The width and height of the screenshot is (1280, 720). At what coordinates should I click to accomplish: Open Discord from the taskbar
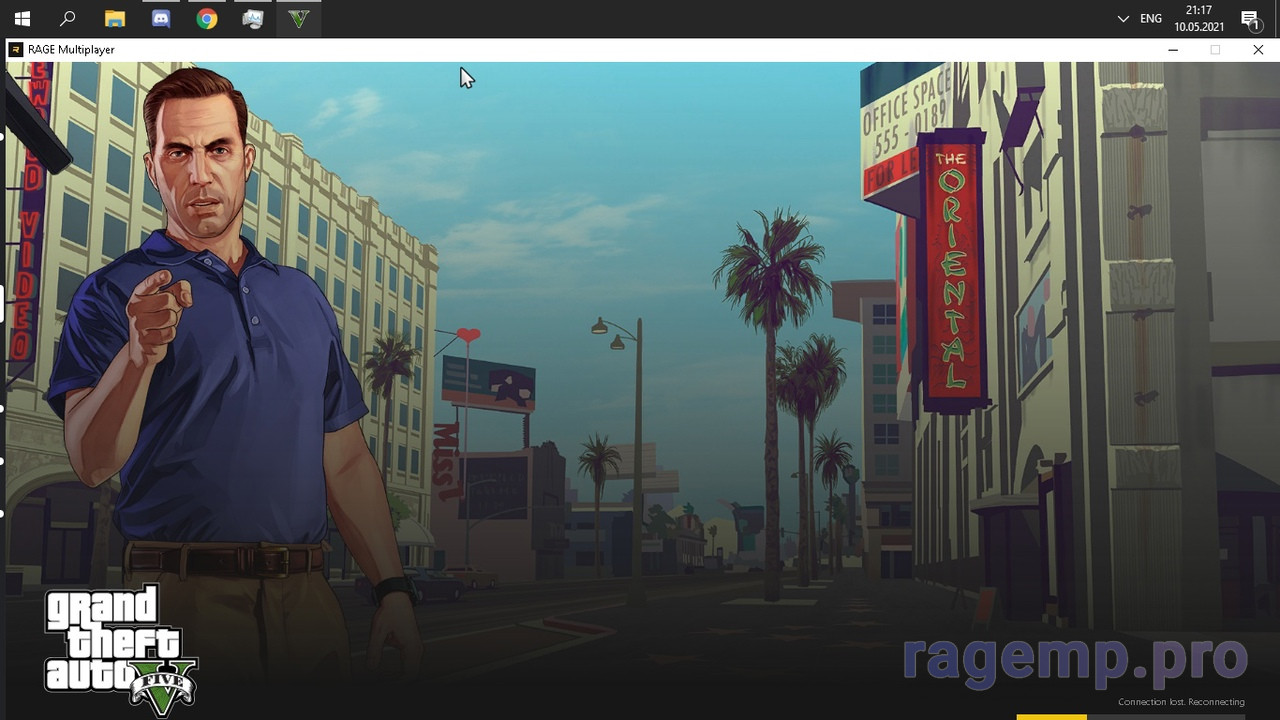click(x=161, y=18)
